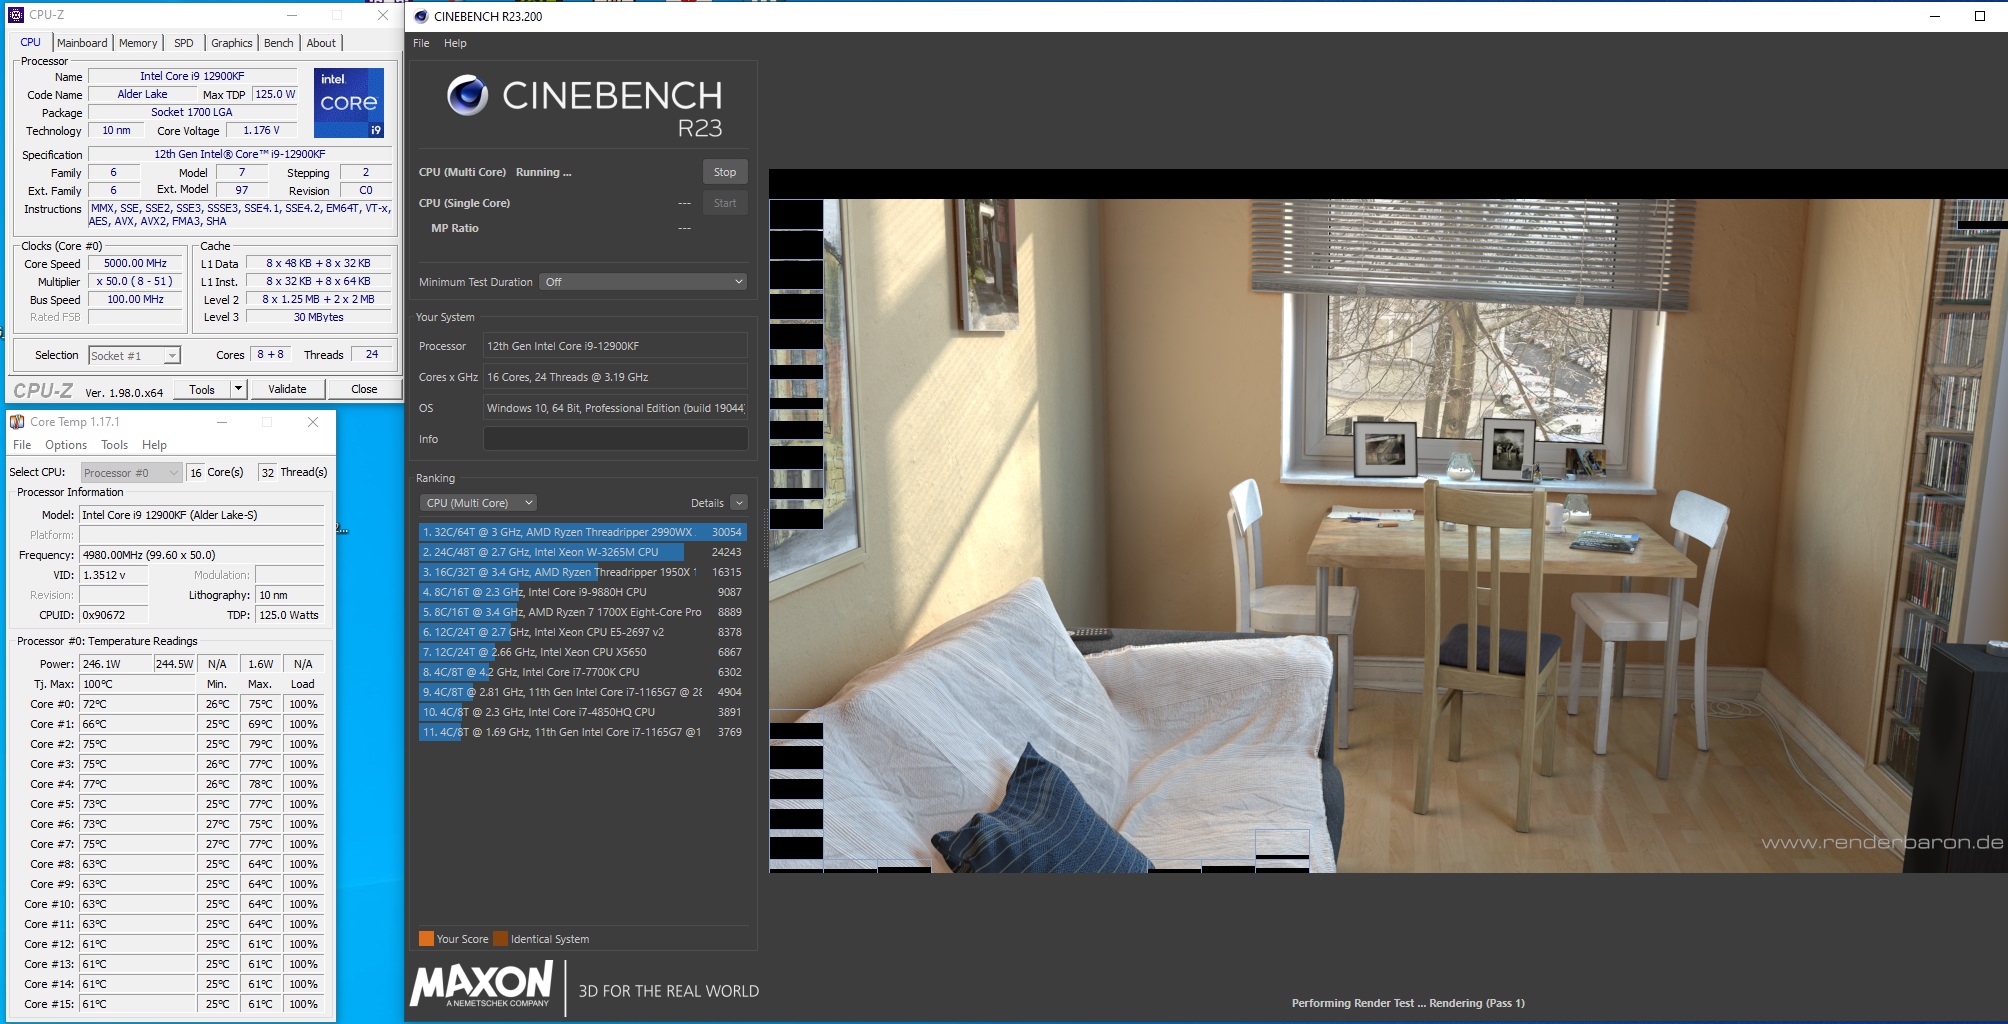This screenshot has height=1024, width=2008.
Task: Open the About tab in CPU-Z
Action: tap(321, 43)
